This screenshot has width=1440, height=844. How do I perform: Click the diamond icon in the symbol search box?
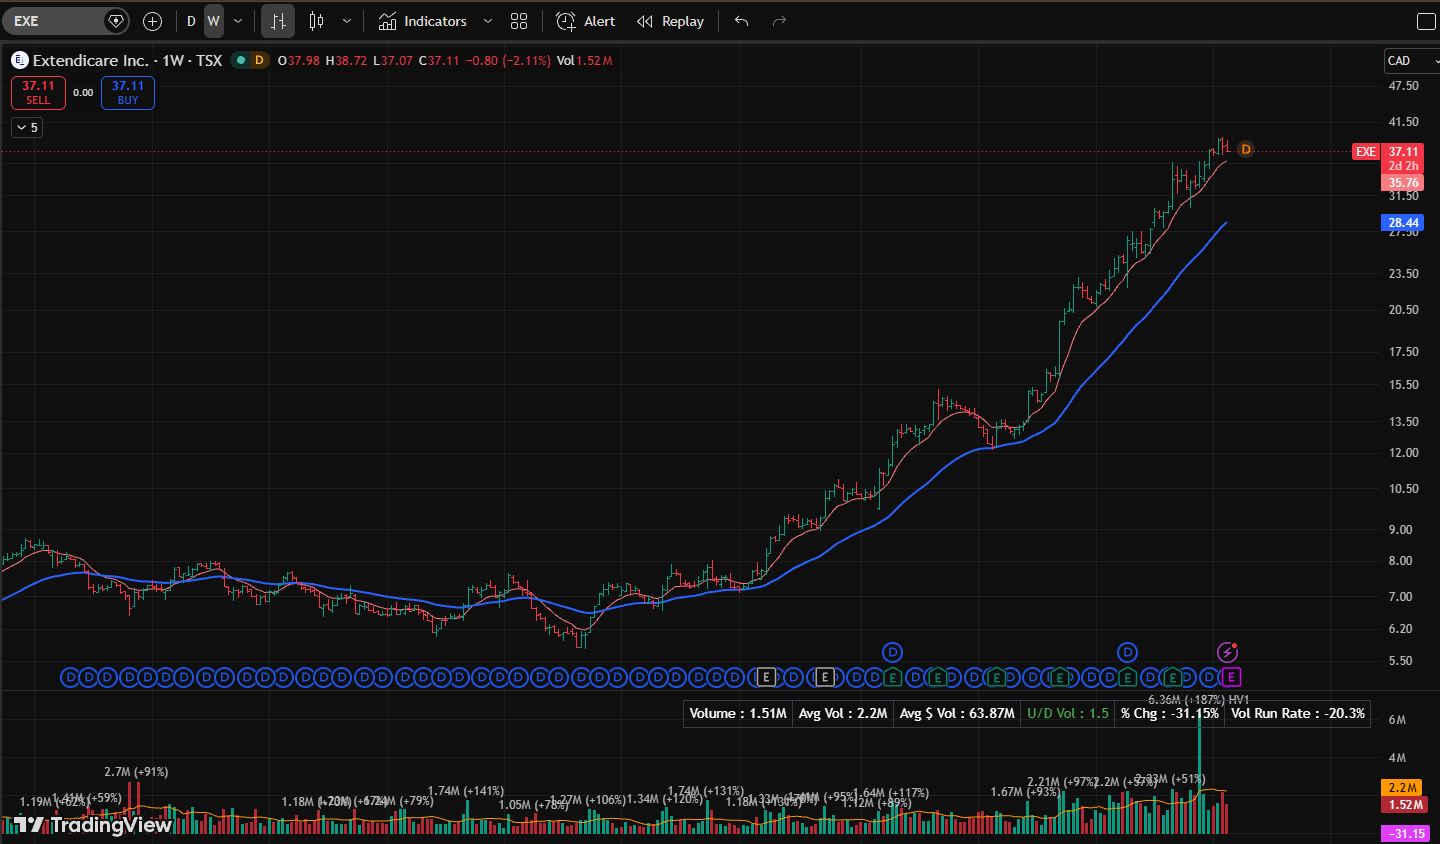(x=116, y=21)
